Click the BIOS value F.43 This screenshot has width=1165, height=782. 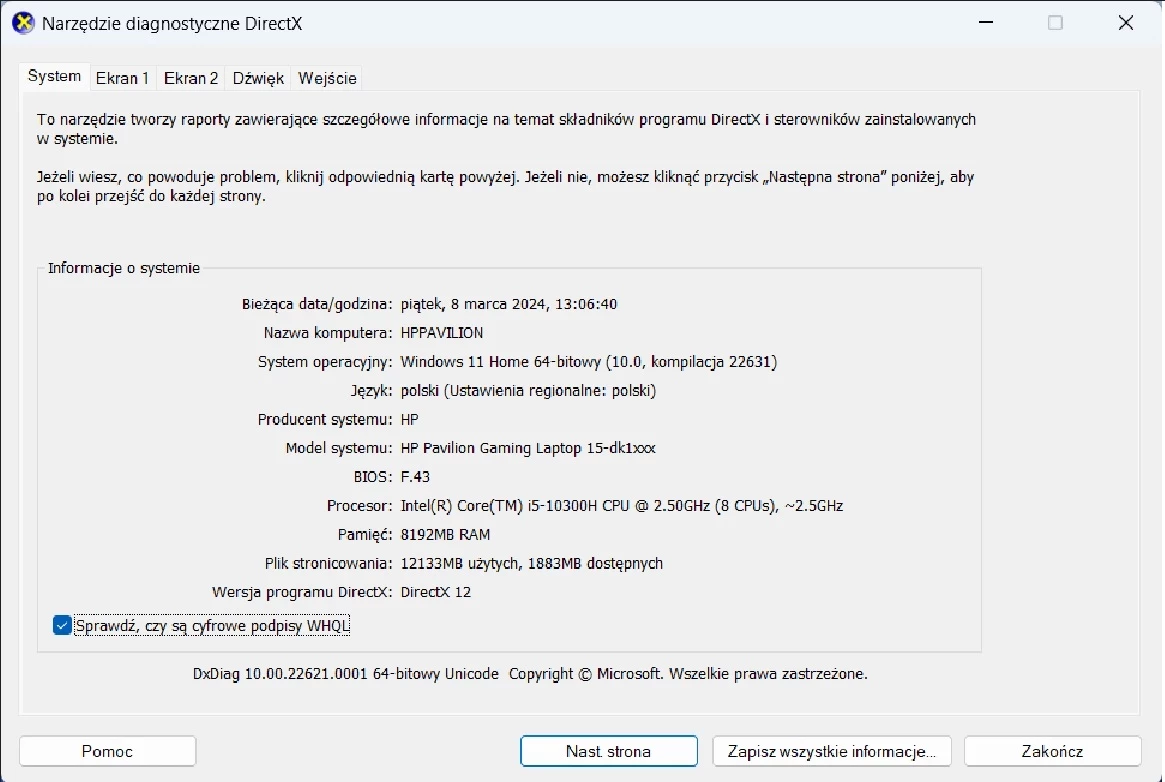(x=415, y=477)
